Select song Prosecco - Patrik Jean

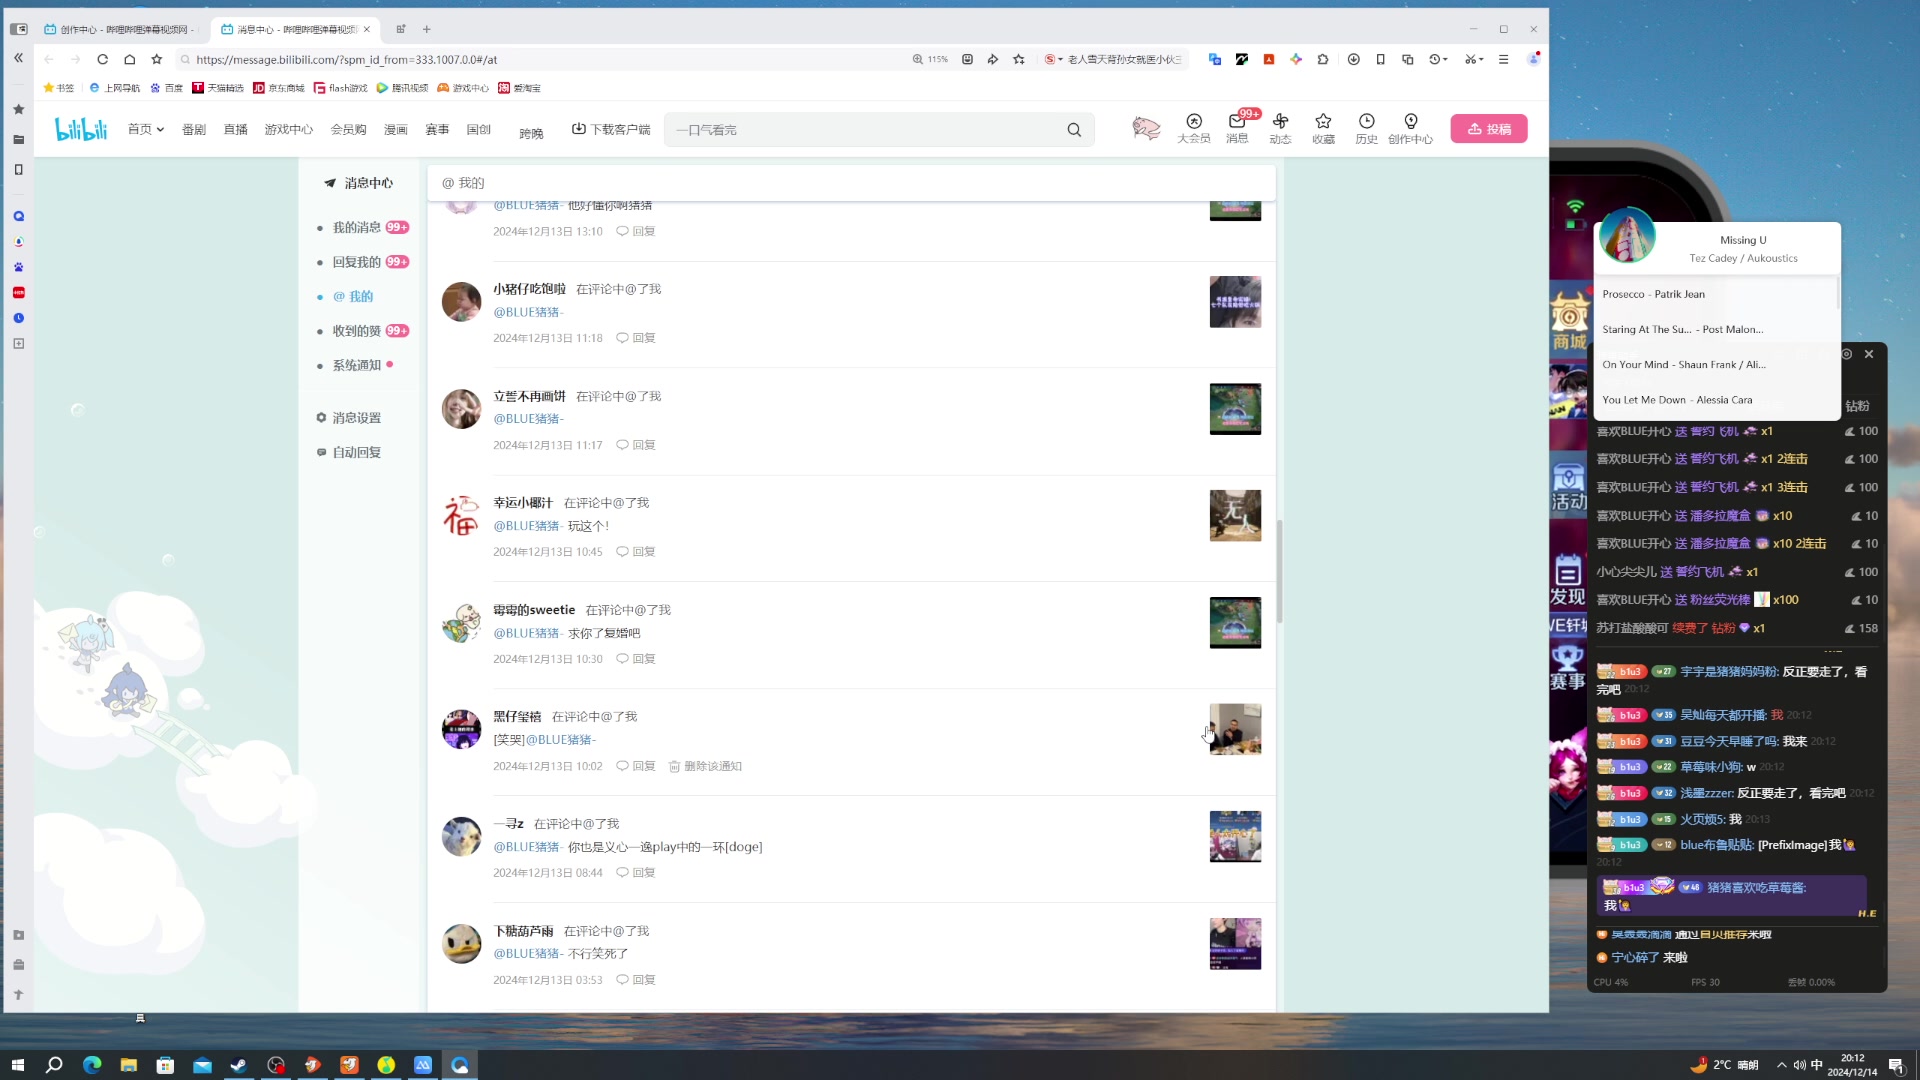[1653, 294]
